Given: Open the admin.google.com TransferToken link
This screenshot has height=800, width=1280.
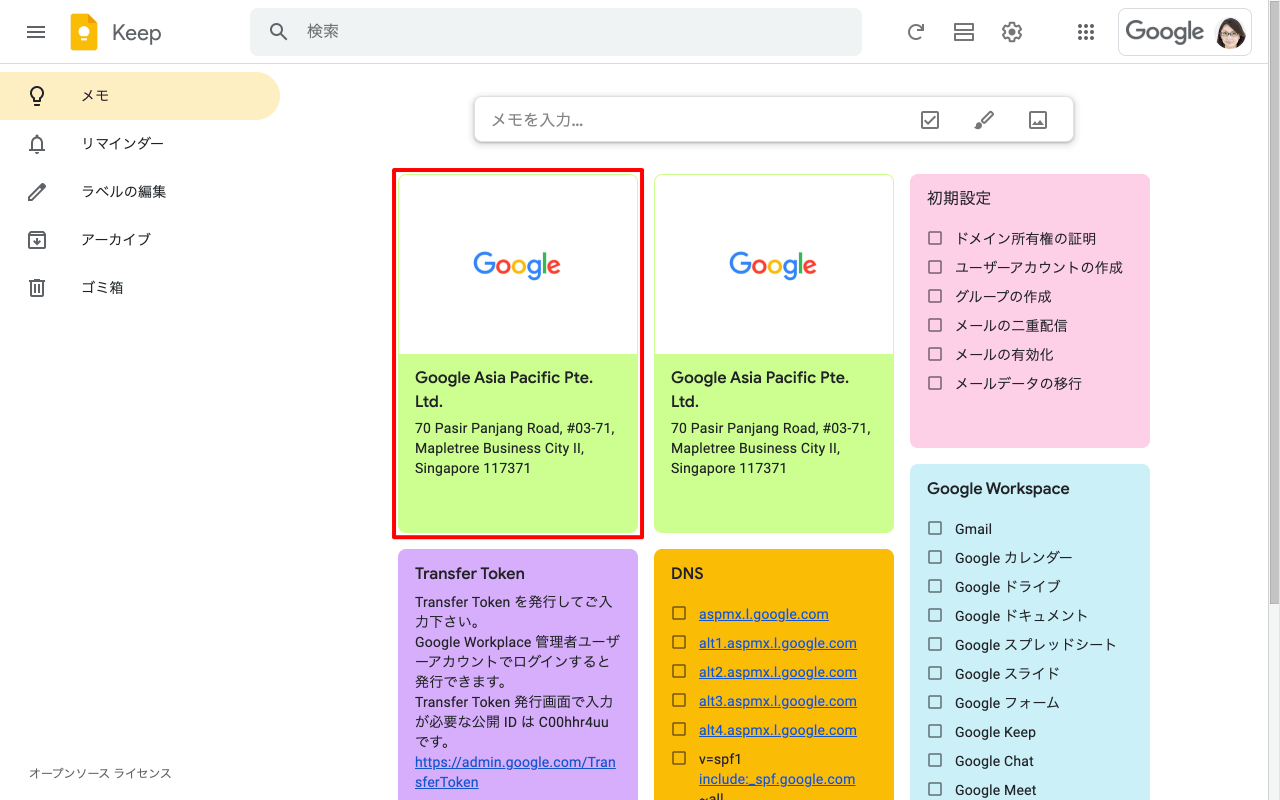Looking at the screenshot, I should (515, 772).
